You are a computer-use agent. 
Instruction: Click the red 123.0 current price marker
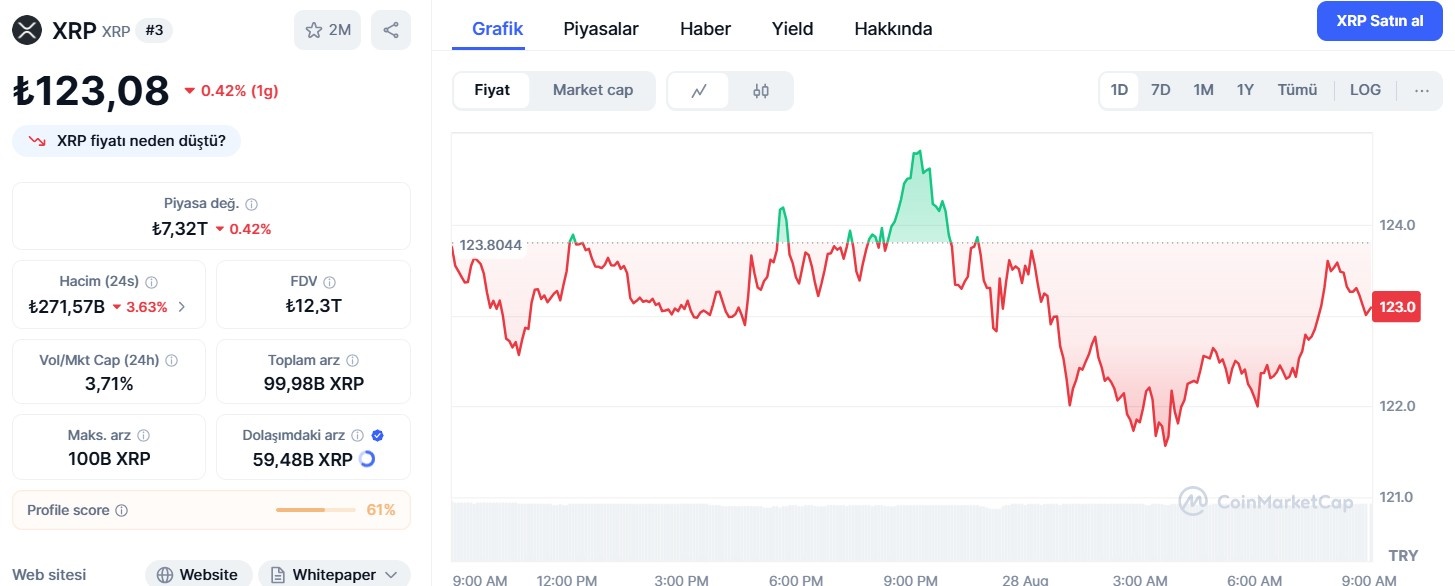pos(1396,307)
